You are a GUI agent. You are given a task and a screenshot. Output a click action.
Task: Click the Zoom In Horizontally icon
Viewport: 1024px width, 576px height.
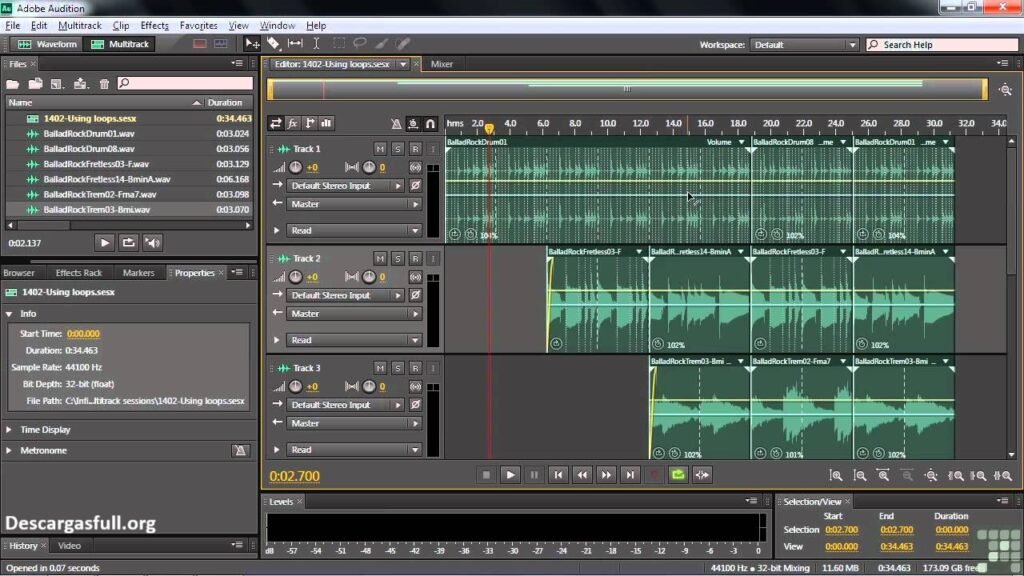click(833, 477)
